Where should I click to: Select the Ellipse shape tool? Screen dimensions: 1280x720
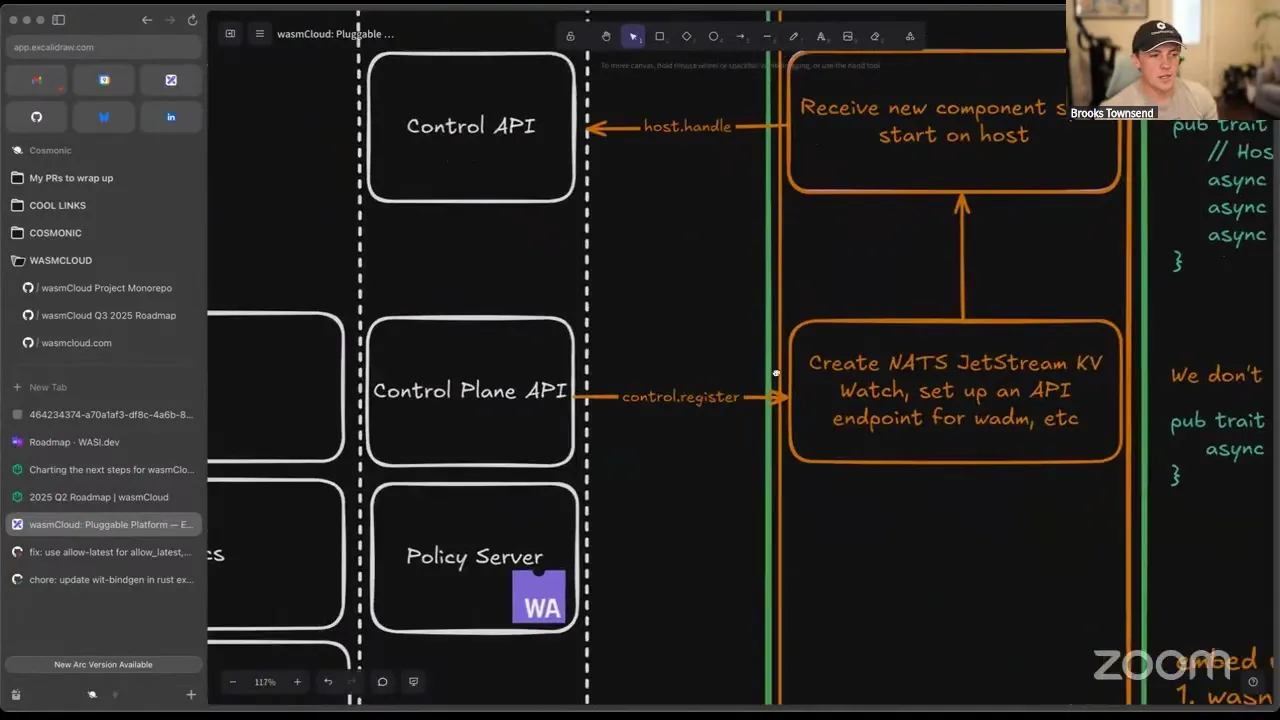(714, 36)
